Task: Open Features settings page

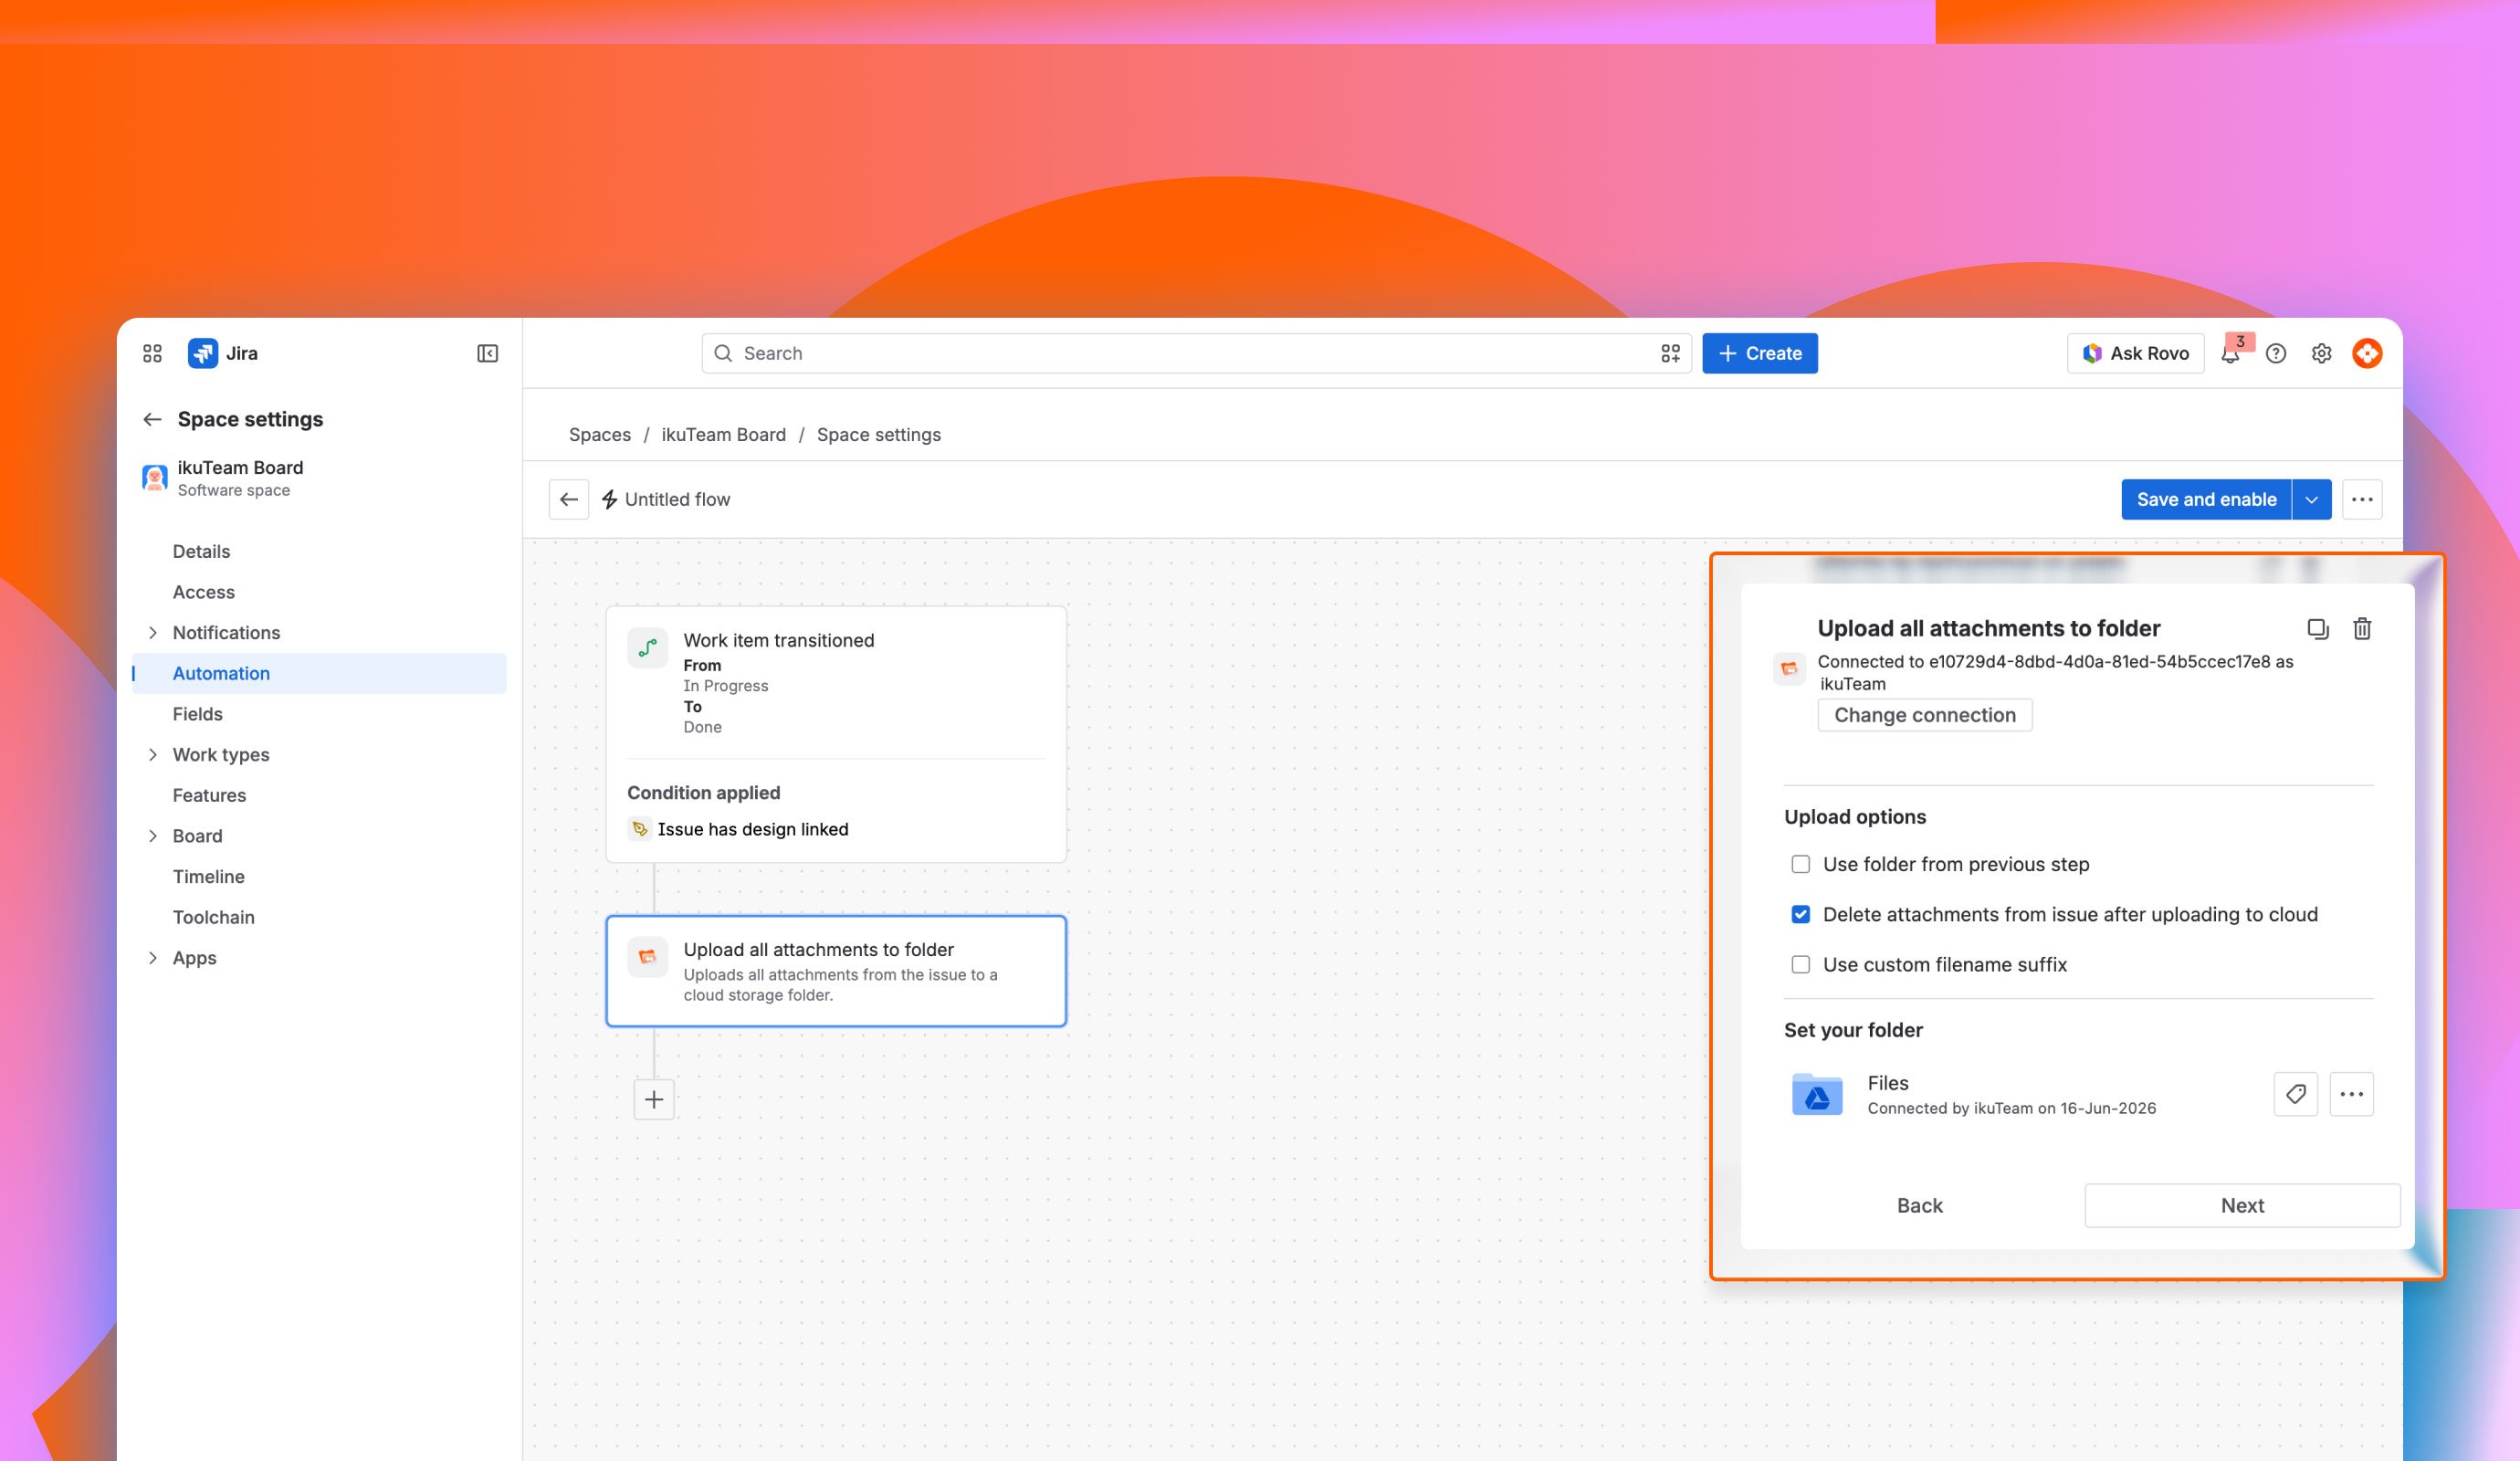Action: (209, 795)
